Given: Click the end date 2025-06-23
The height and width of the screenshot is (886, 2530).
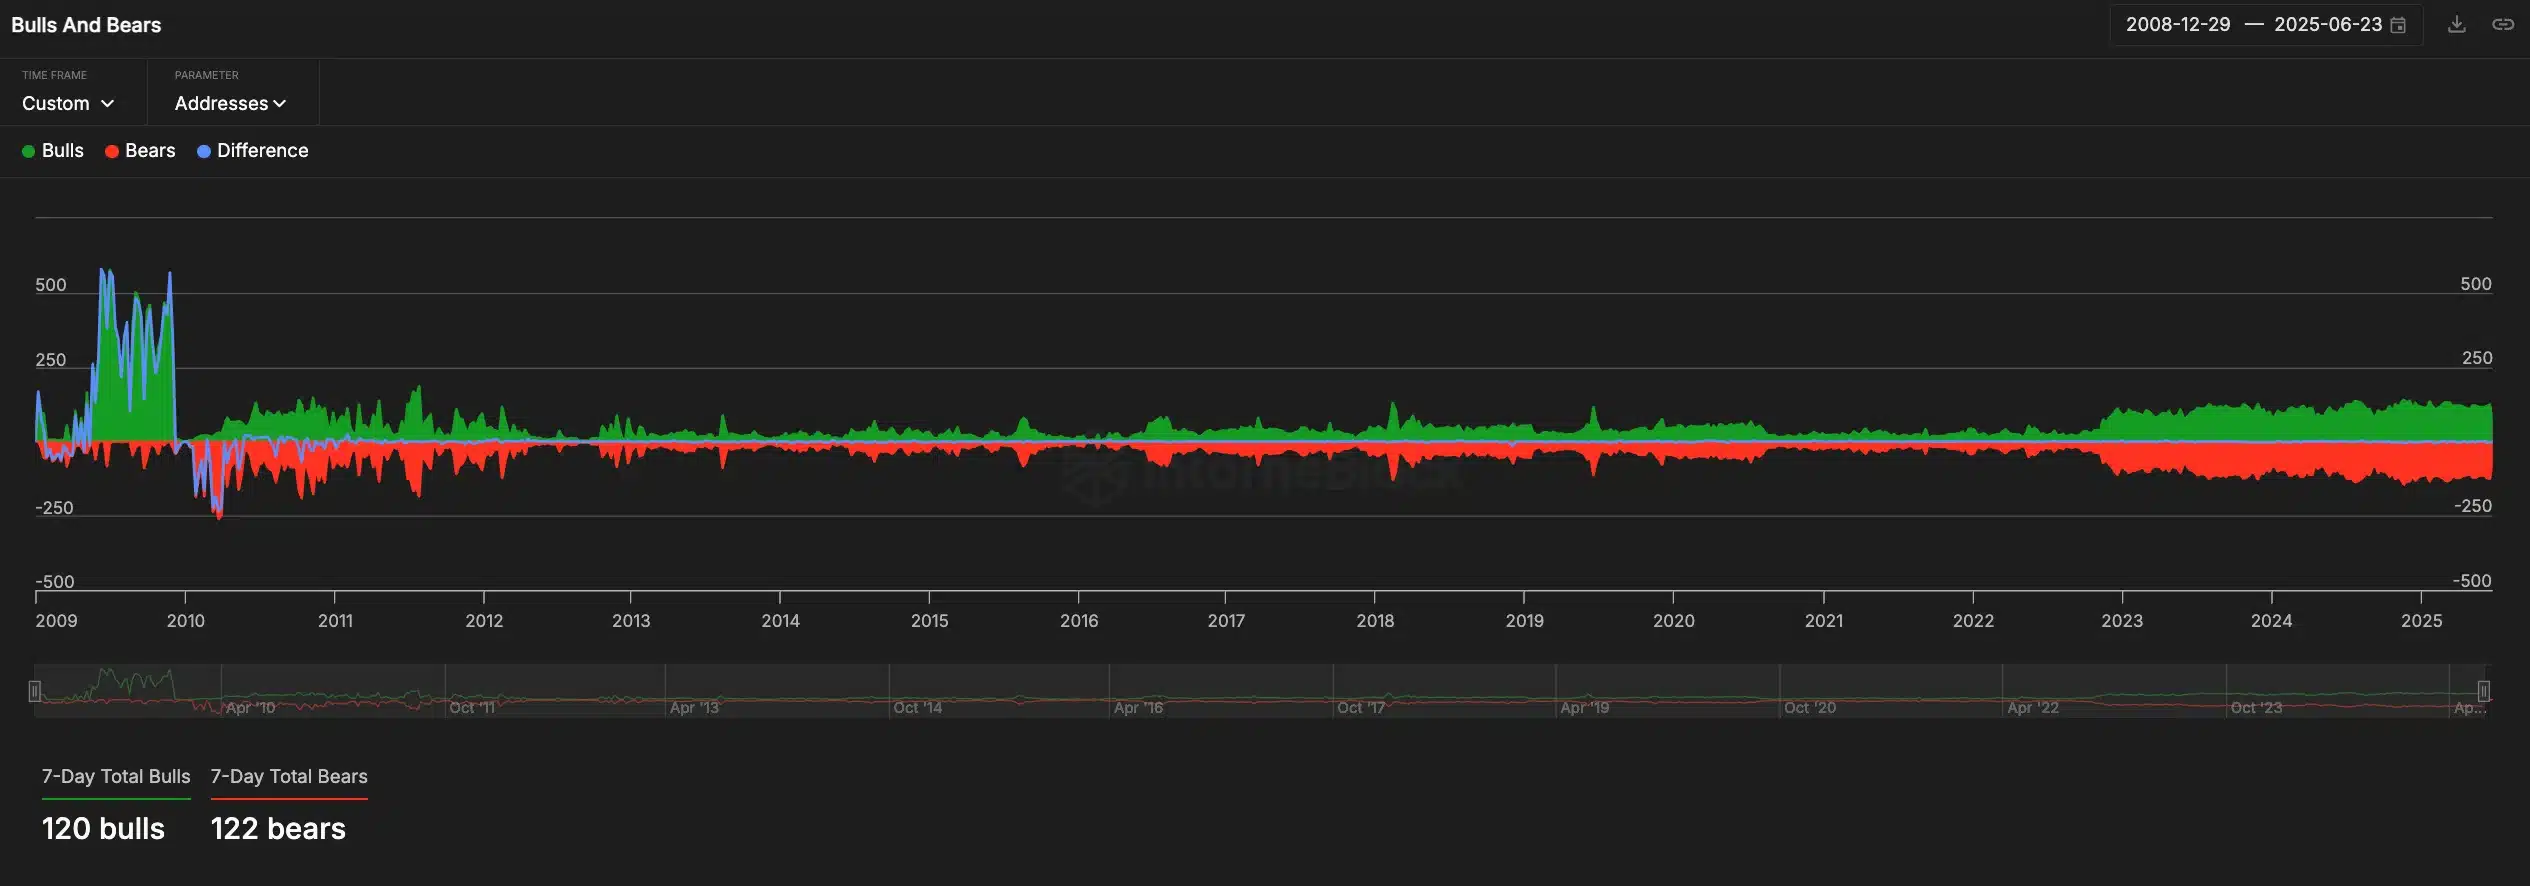Looking at the screenshot, I should point(2327,25).
